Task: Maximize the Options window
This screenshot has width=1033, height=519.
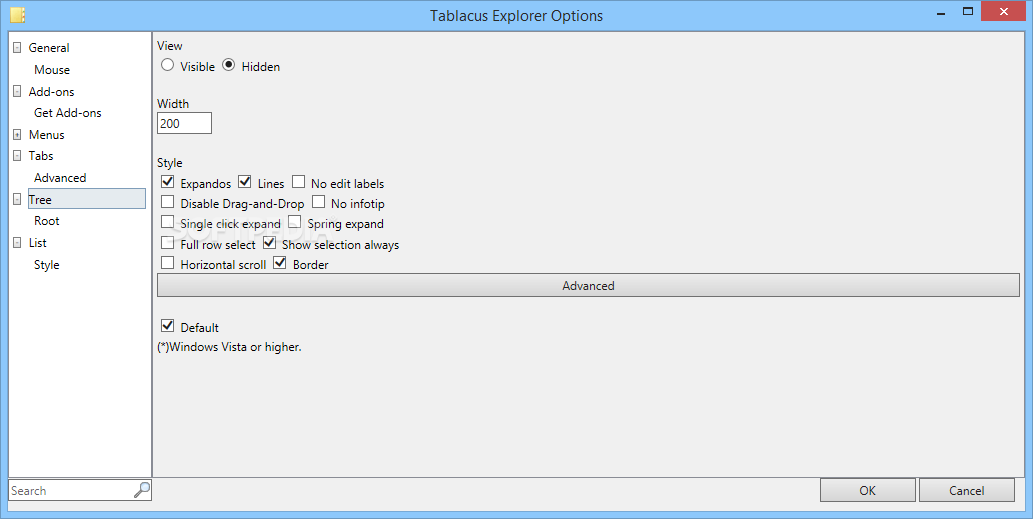Action: pos(968,11)
